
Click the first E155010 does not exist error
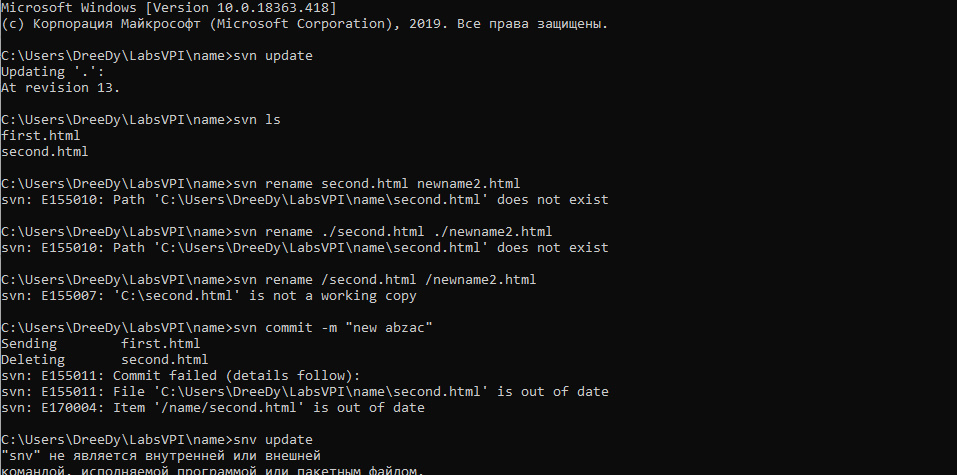pos(305,200)
